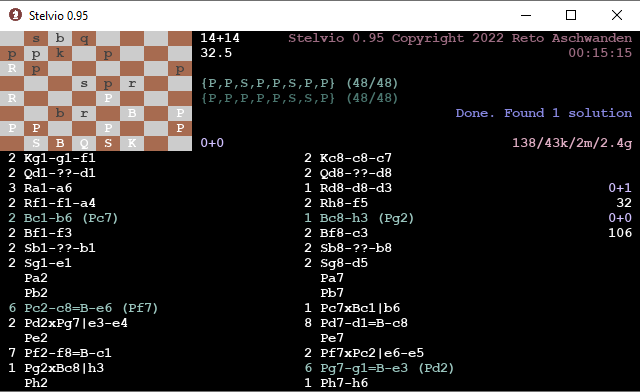Image resolution: width=640 pixels, height=392 pixels.
Task: Click the black pawn on h6
Action: click(180, 68)
